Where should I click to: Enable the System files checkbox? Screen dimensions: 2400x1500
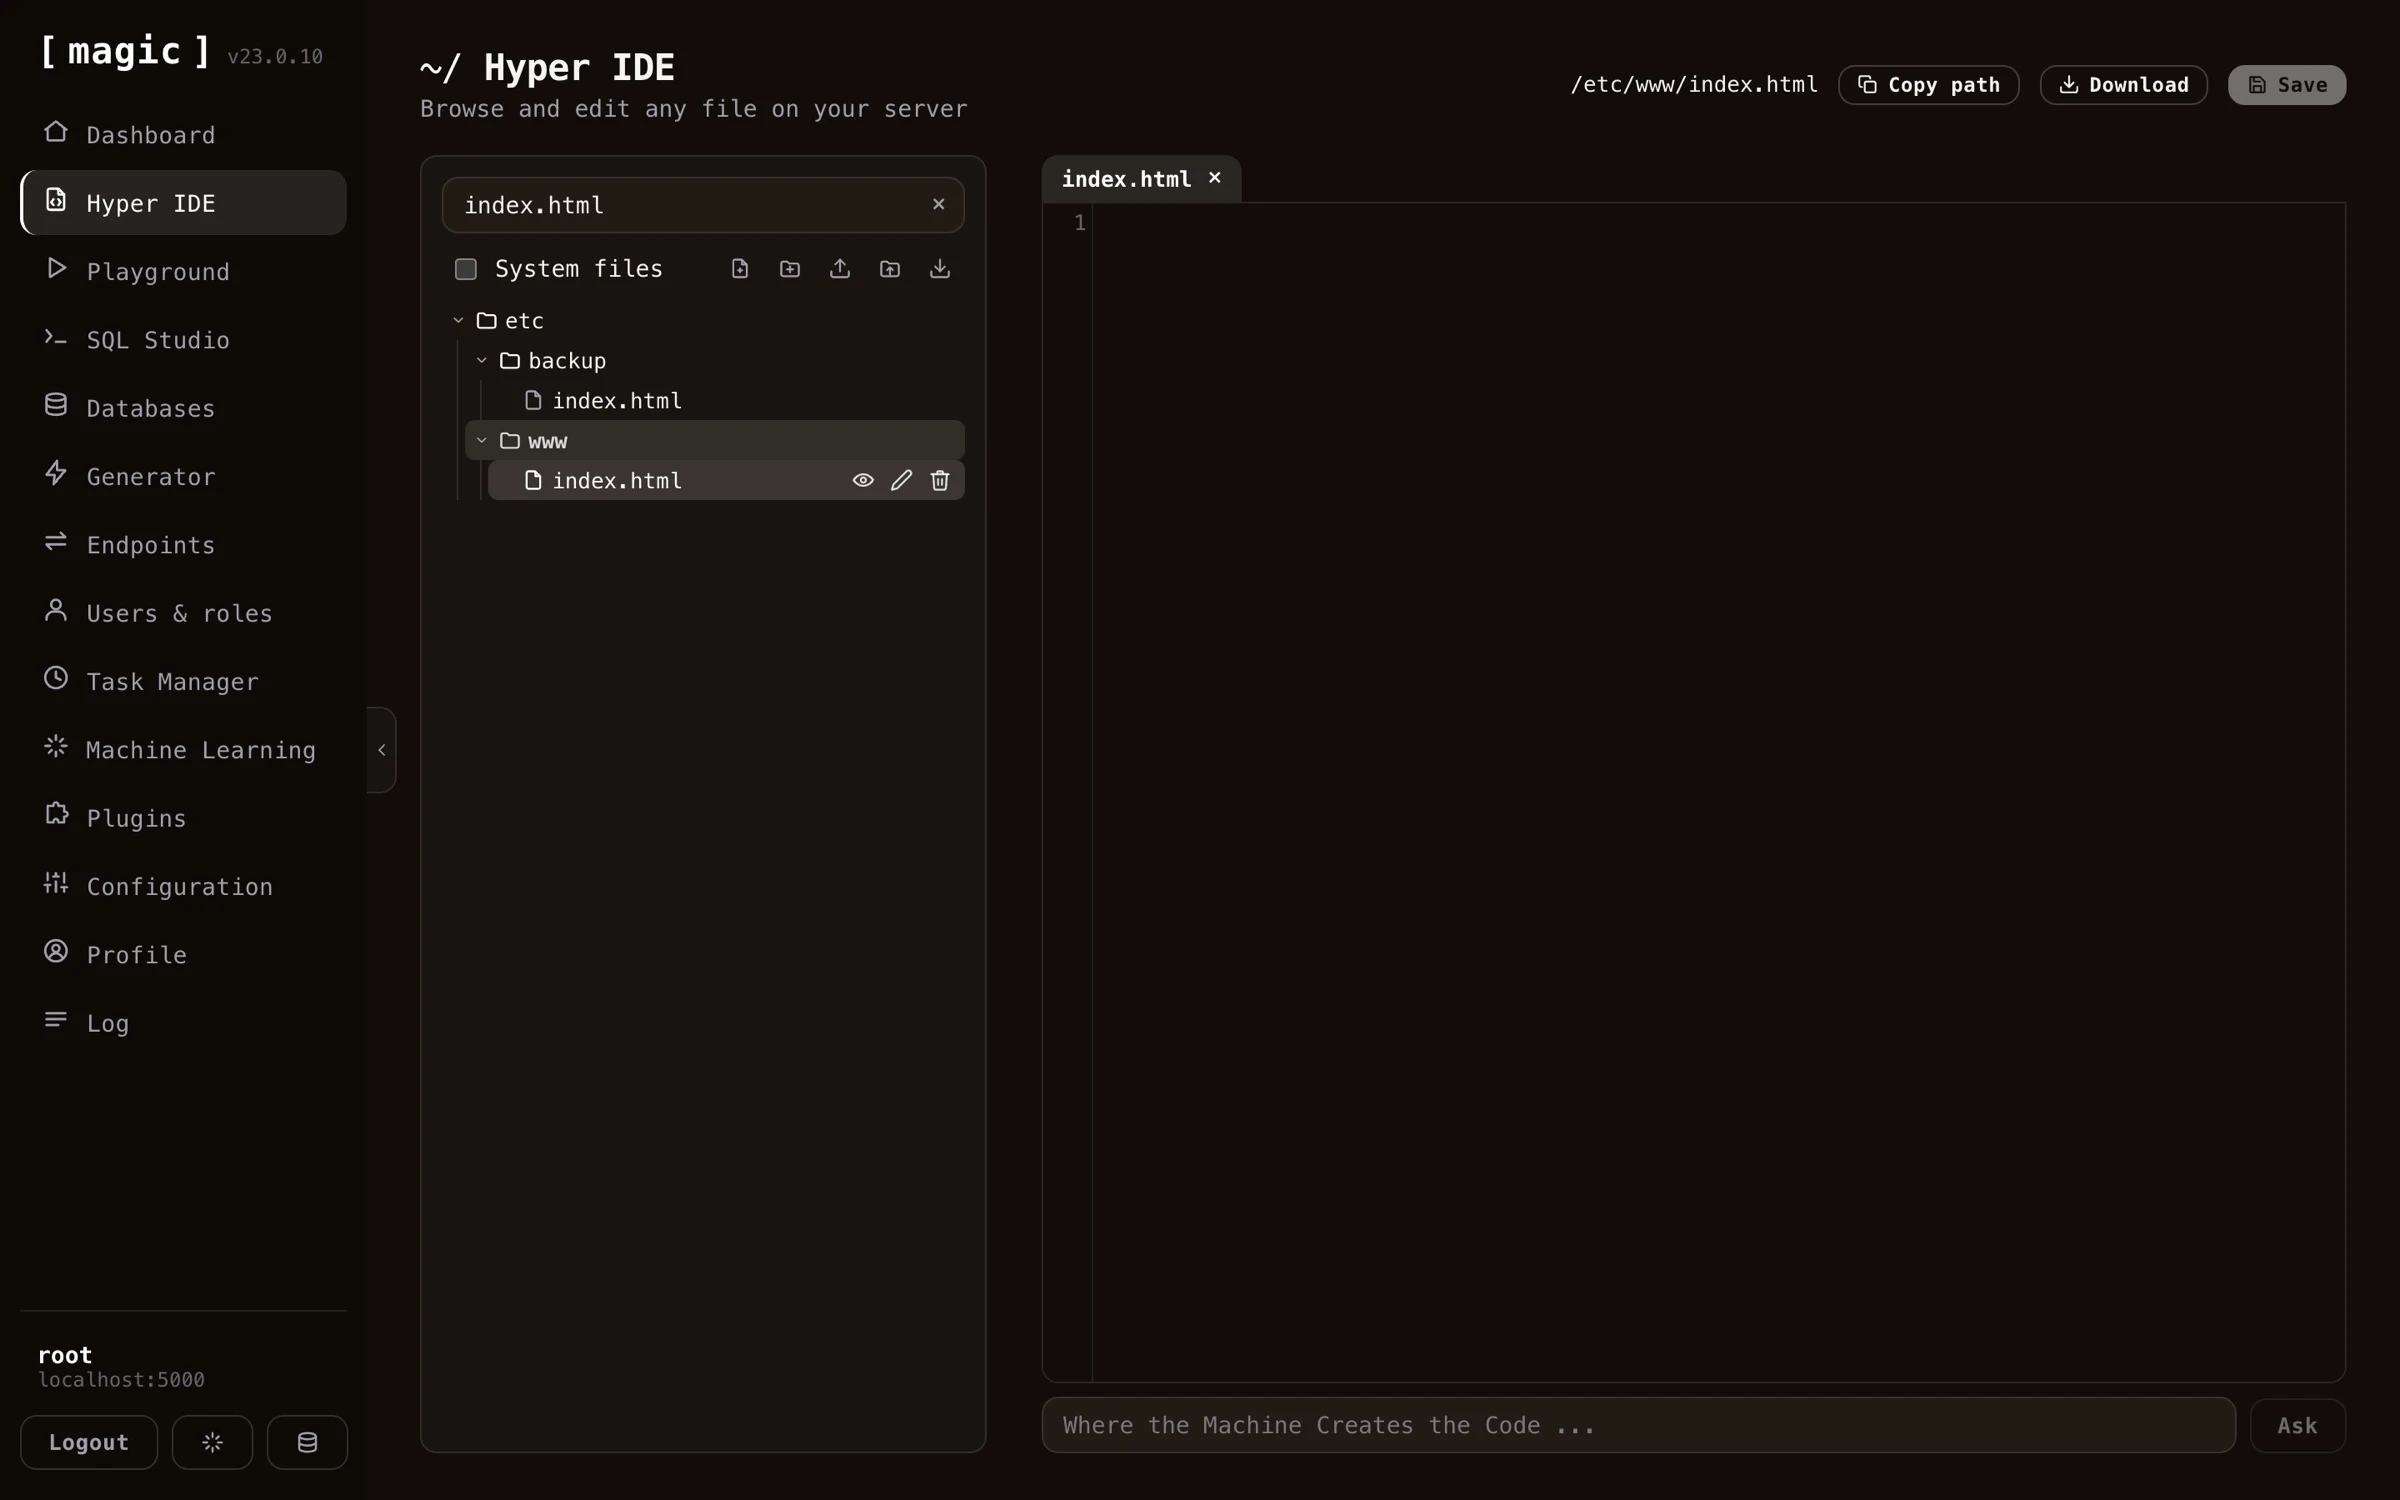(x=466, y=269)
